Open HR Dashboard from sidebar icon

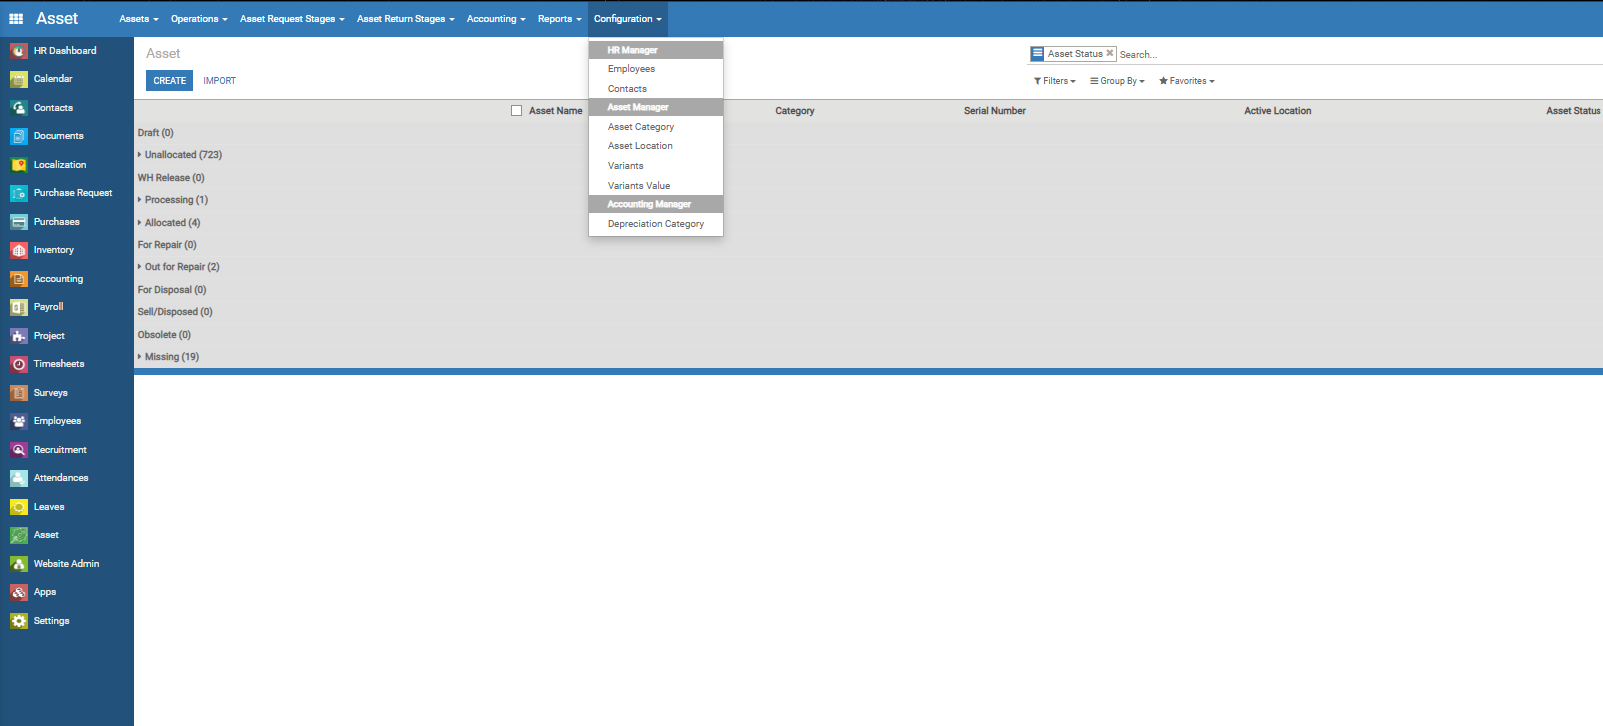(x=19, y=51)
